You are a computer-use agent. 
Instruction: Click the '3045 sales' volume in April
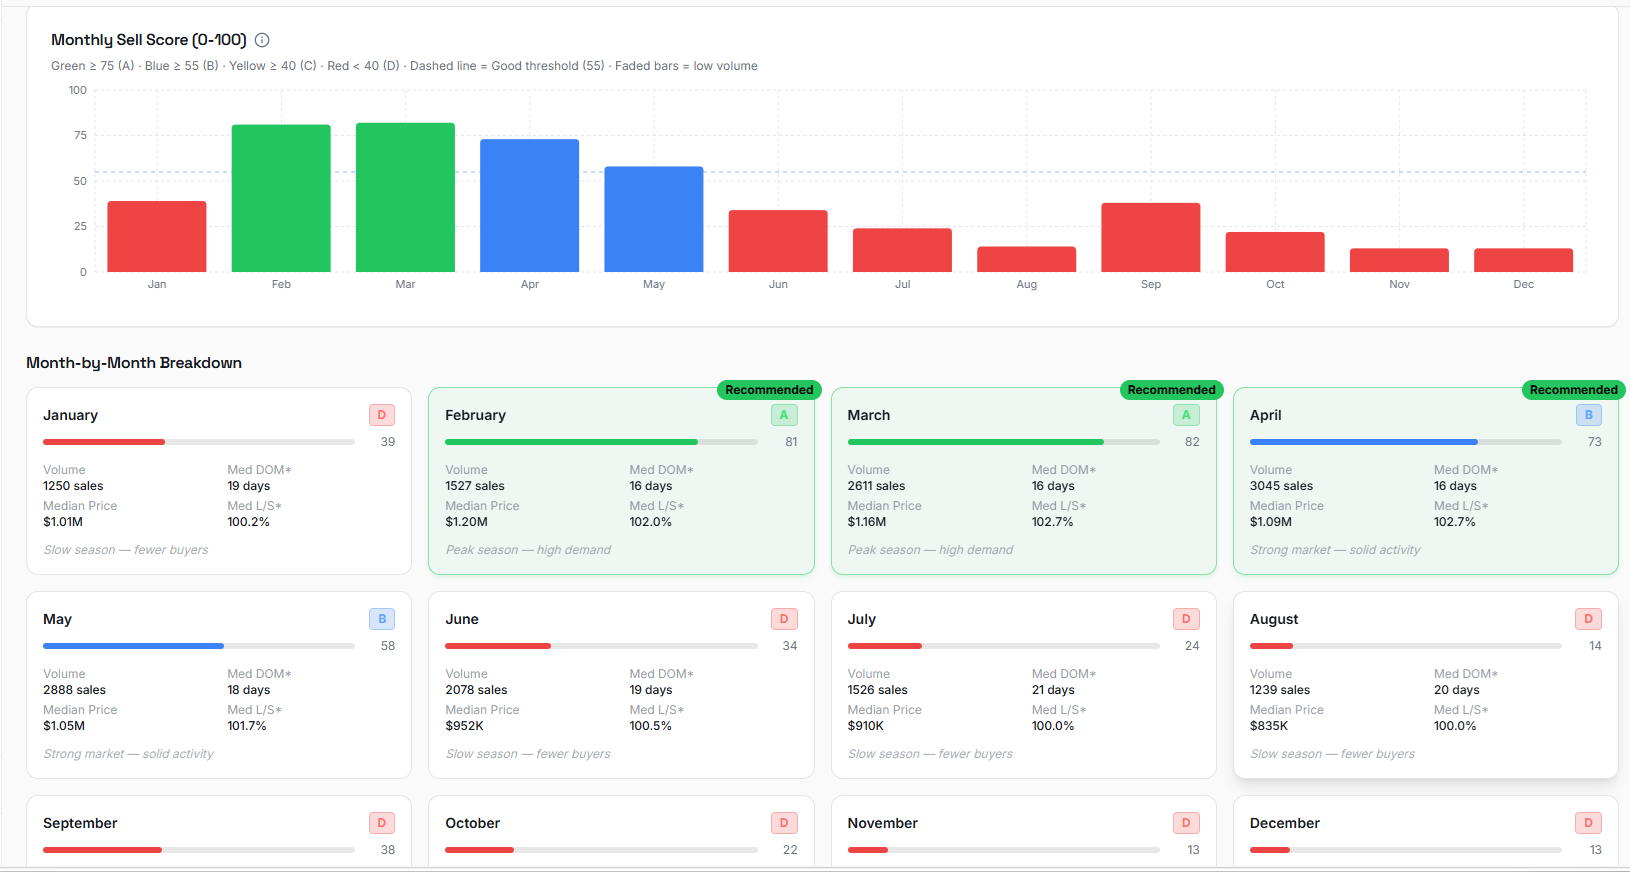pos(1281,486)
